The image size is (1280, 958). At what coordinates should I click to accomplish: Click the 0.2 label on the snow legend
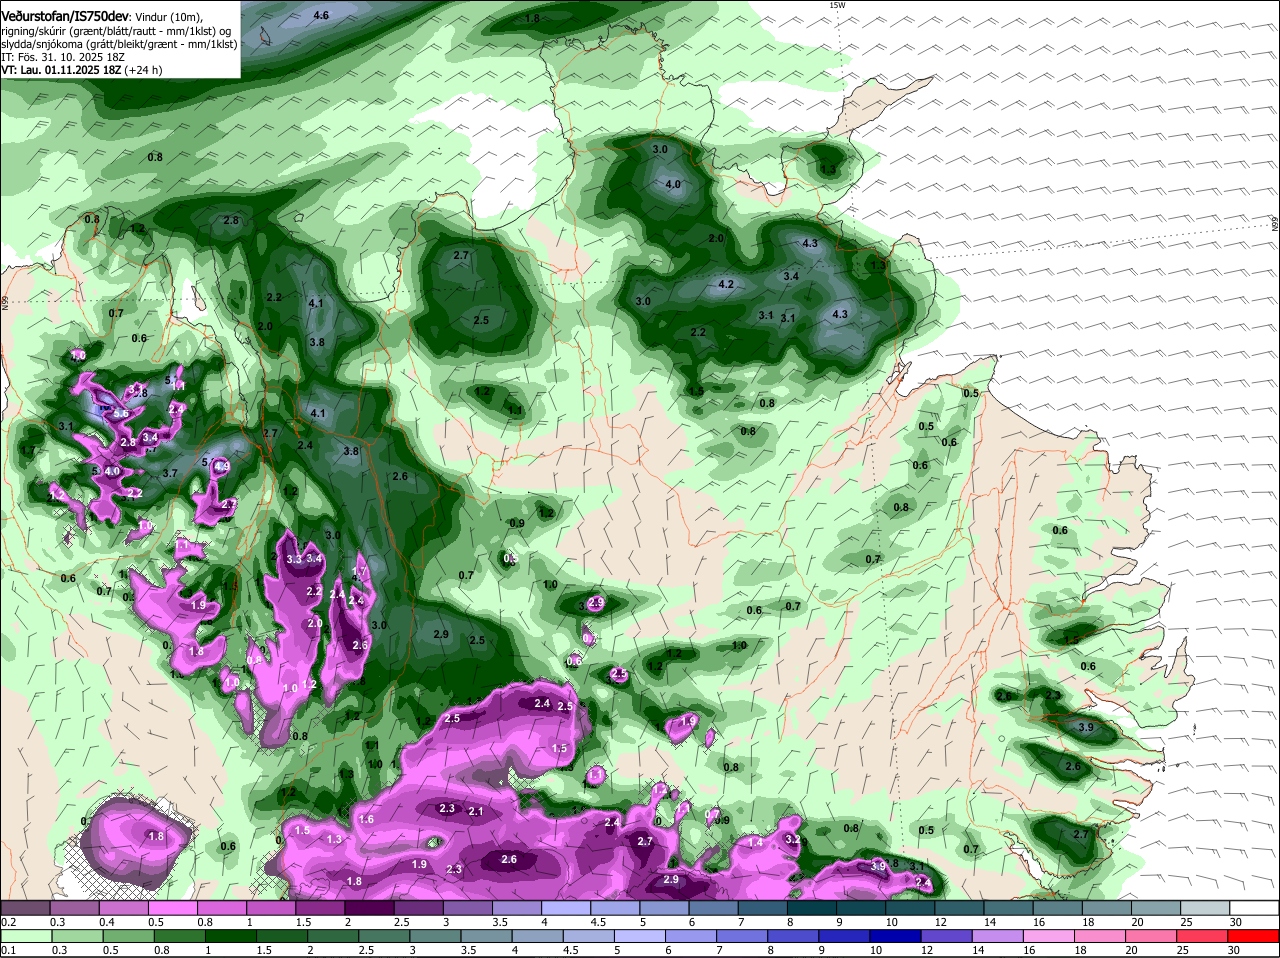pyautogui.click(x=8, y=922)
